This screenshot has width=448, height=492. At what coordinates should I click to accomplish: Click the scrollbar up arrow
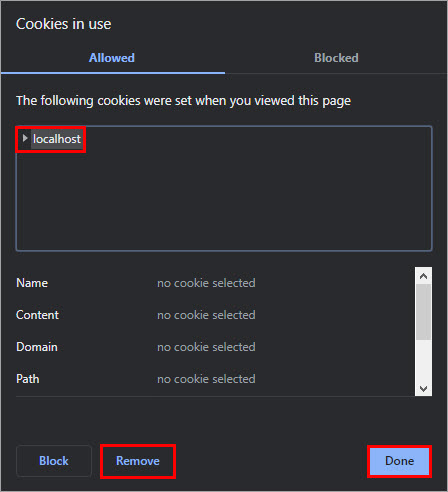tap(423, 276)
